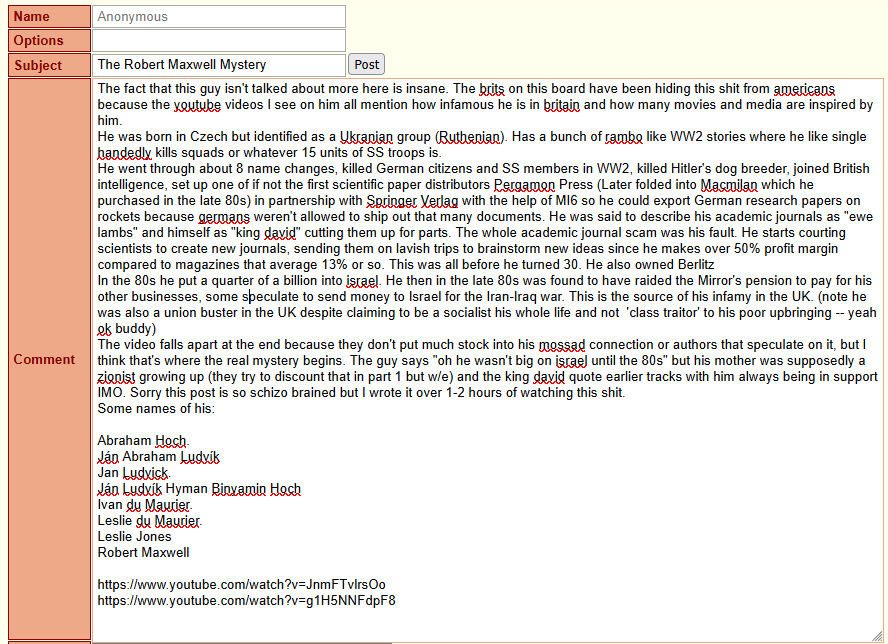Click the empty Options input field

[219, 41]
